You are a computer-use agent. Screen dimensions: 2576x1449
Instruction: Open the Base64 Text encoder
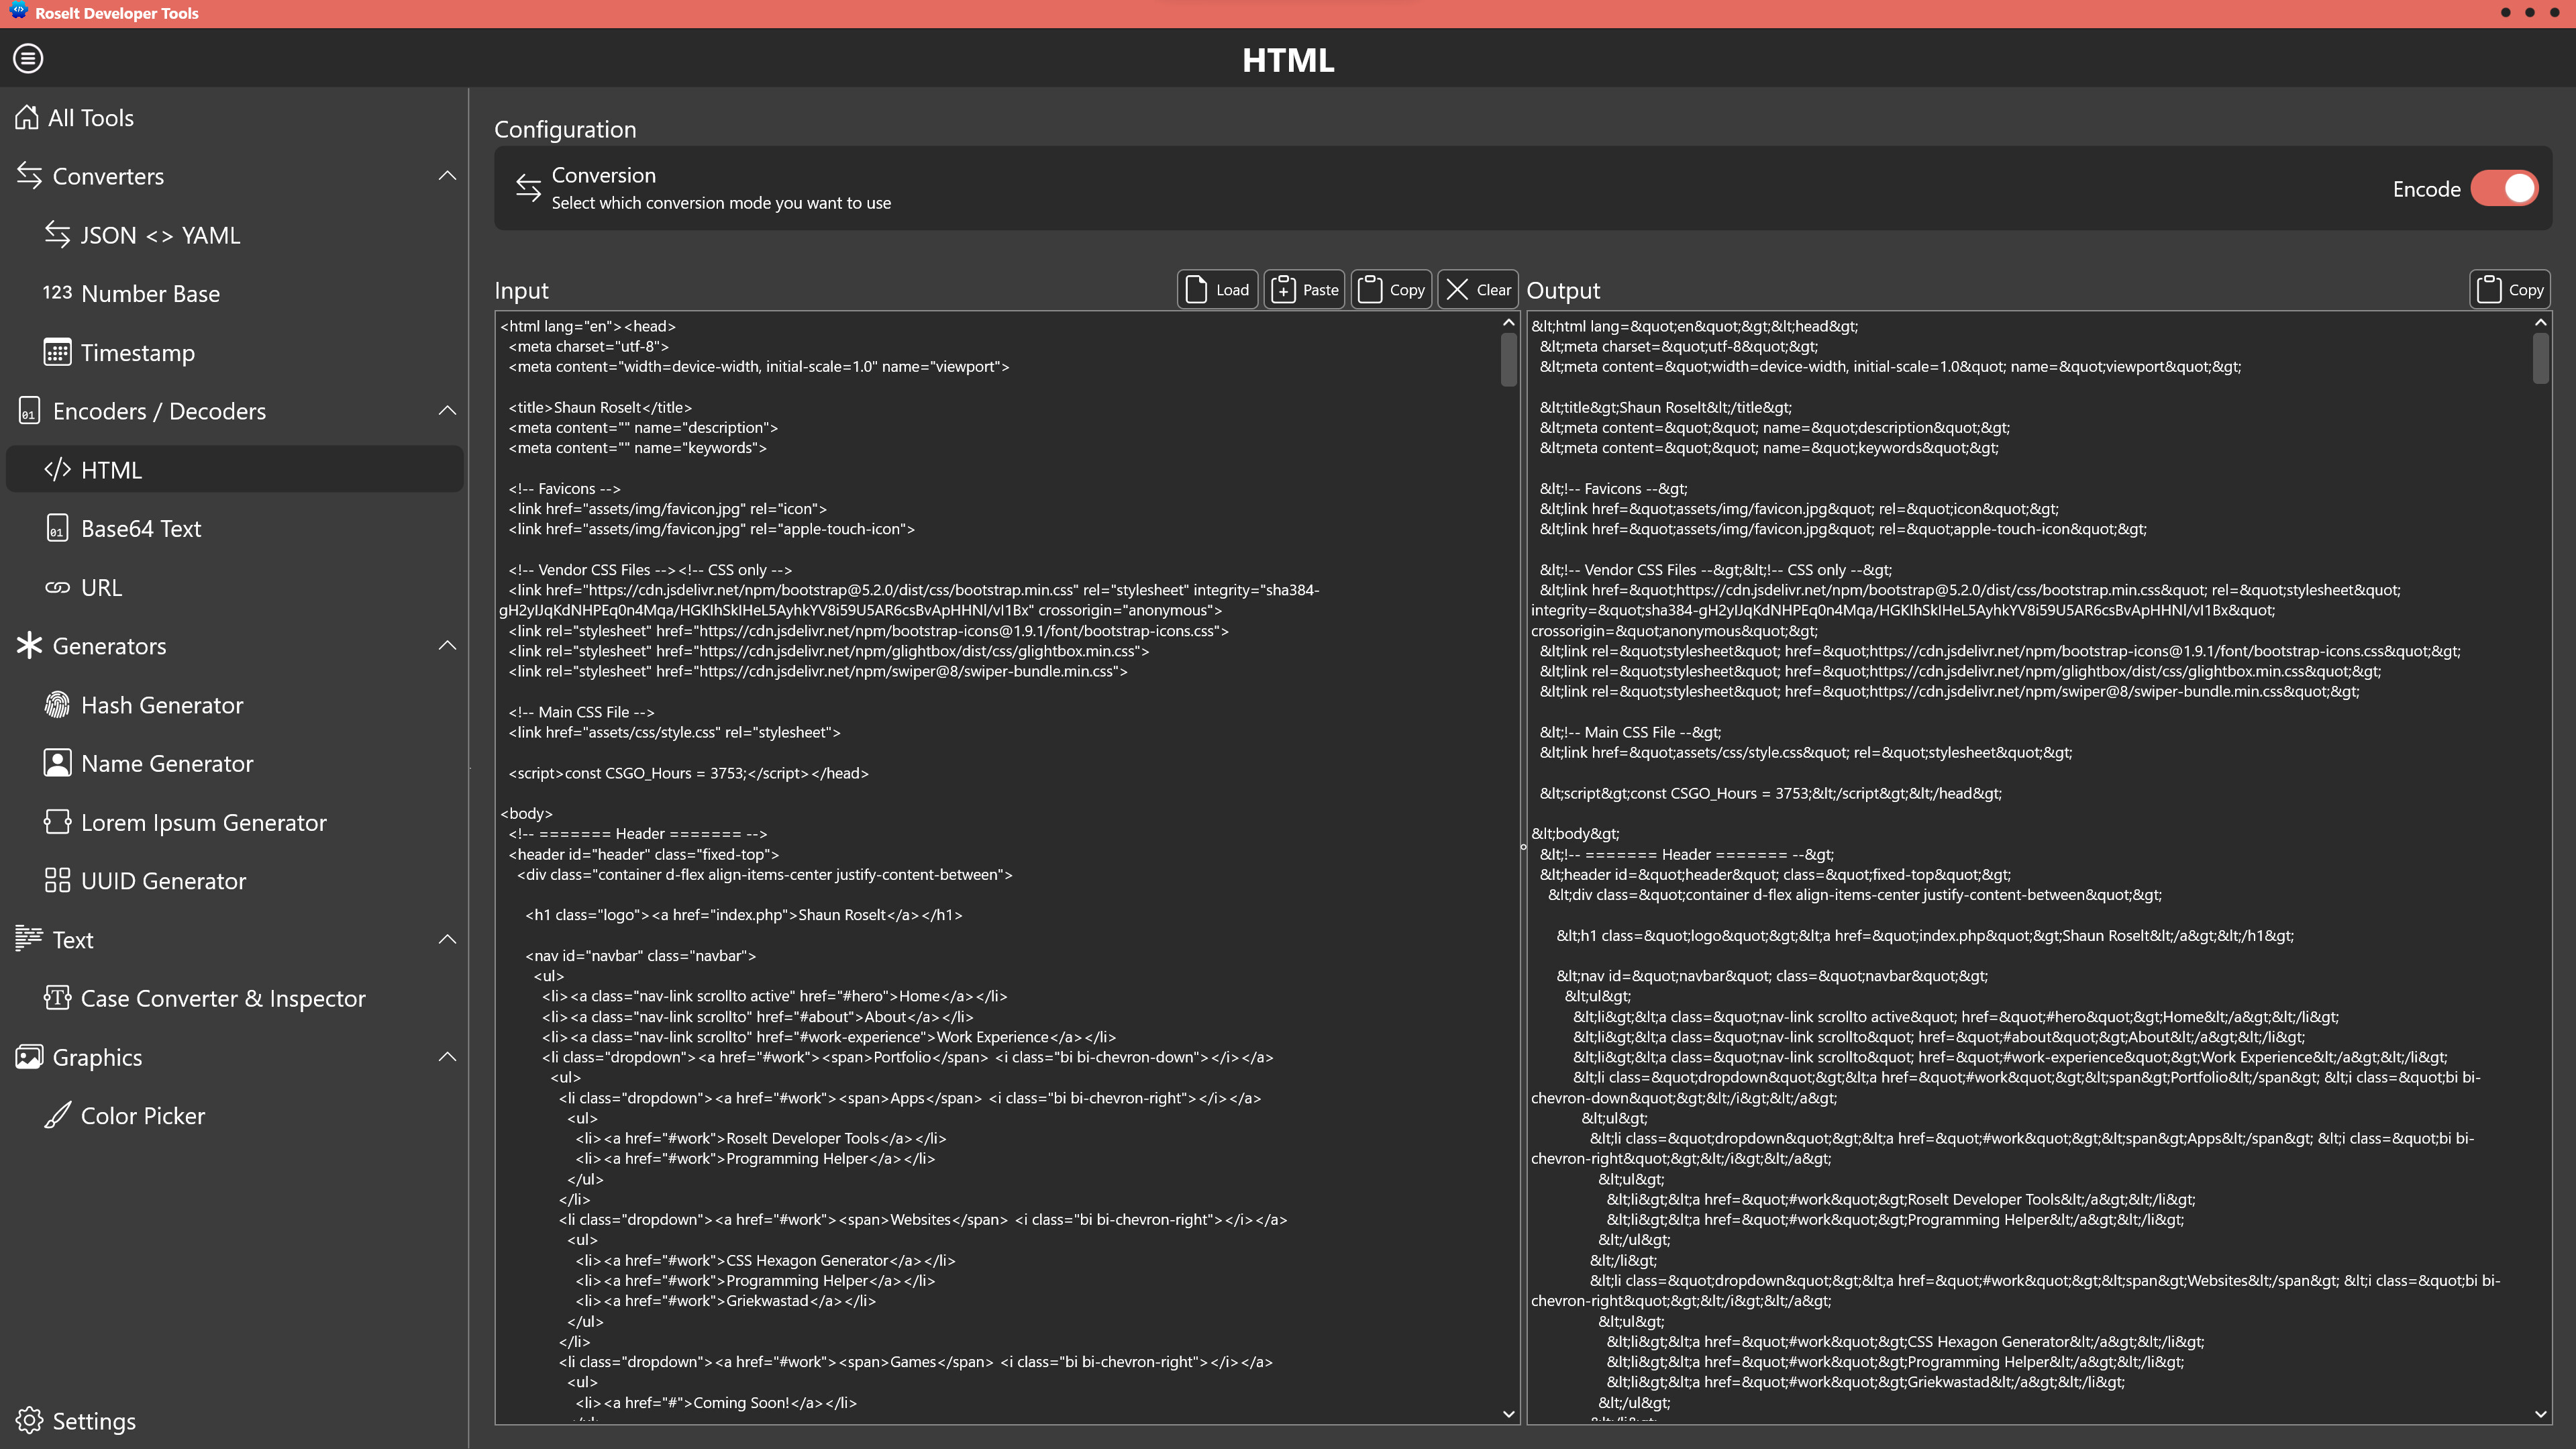141,528
